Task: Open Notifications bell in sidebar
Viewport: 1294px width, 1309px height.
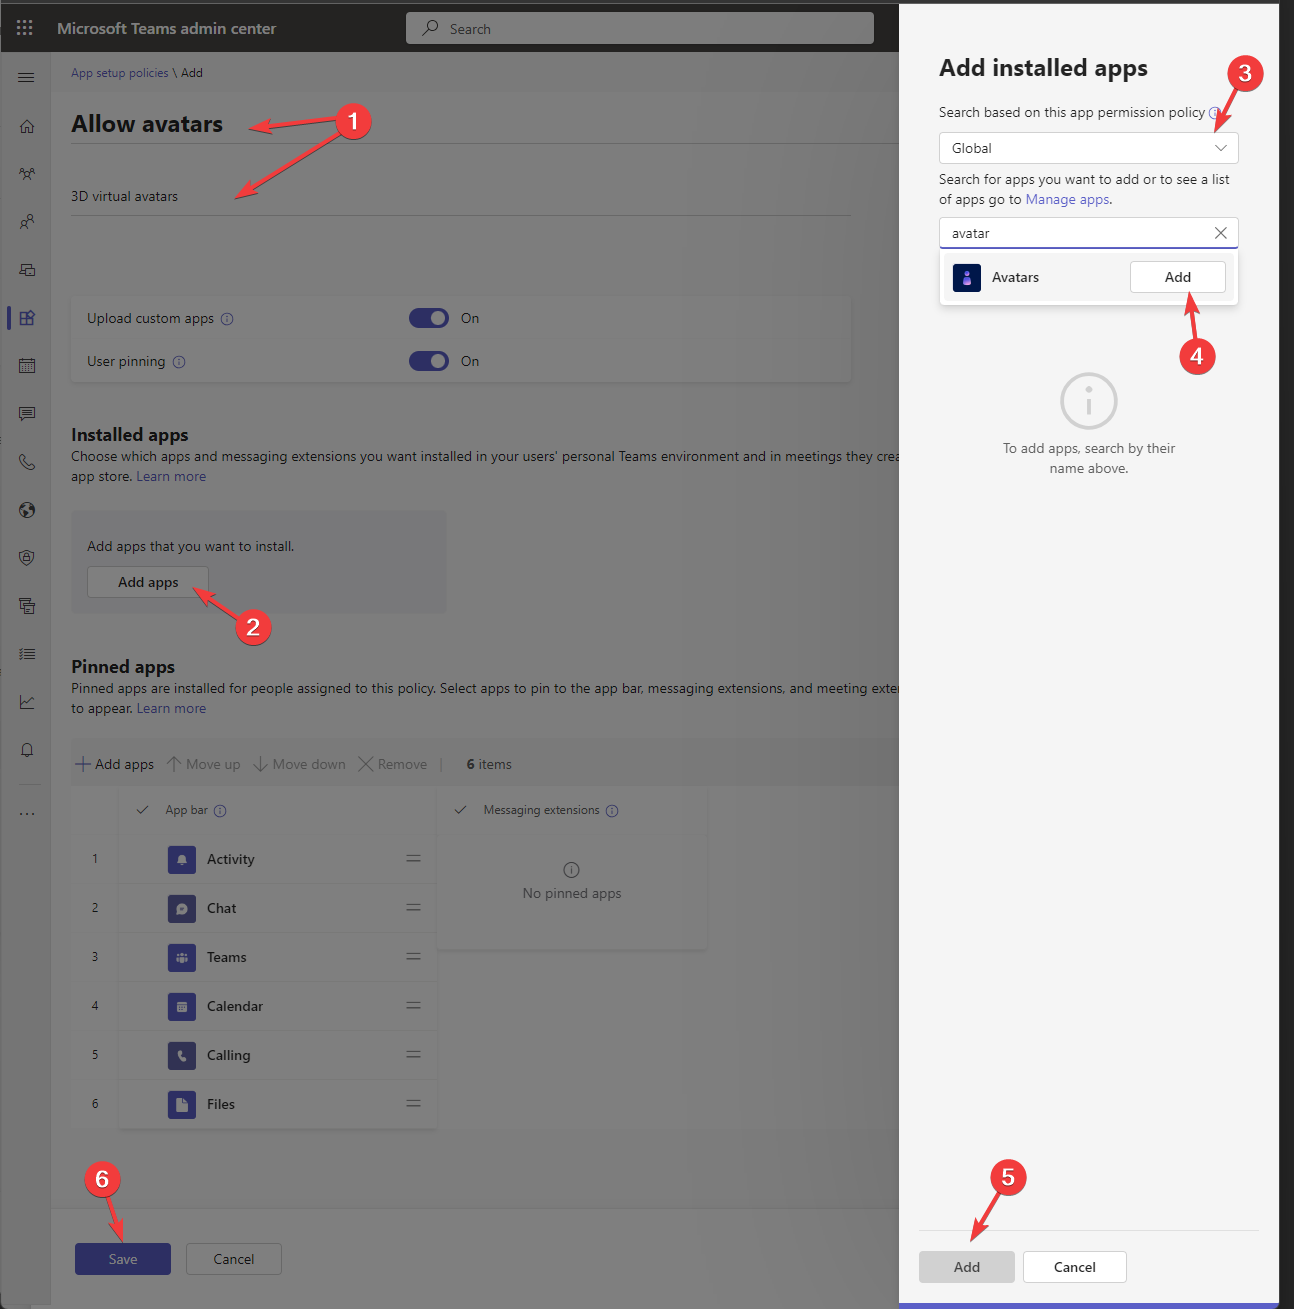Action: tap(27, 750)
